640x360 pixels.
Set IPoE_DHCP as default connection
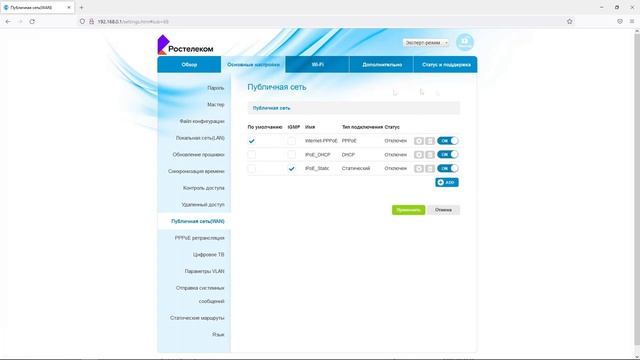[251, 155]
